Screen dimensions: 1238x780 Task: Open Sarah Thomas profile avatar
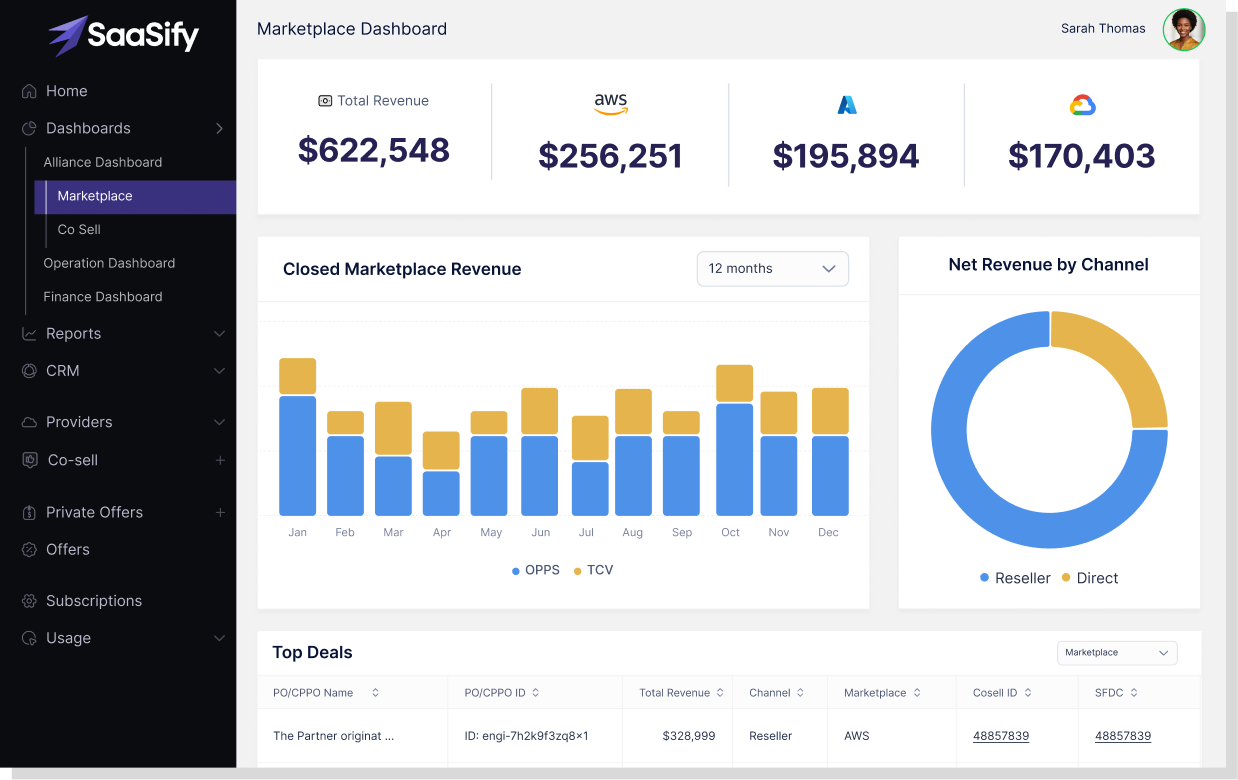pyautogui.click(x=1184, y=30)
